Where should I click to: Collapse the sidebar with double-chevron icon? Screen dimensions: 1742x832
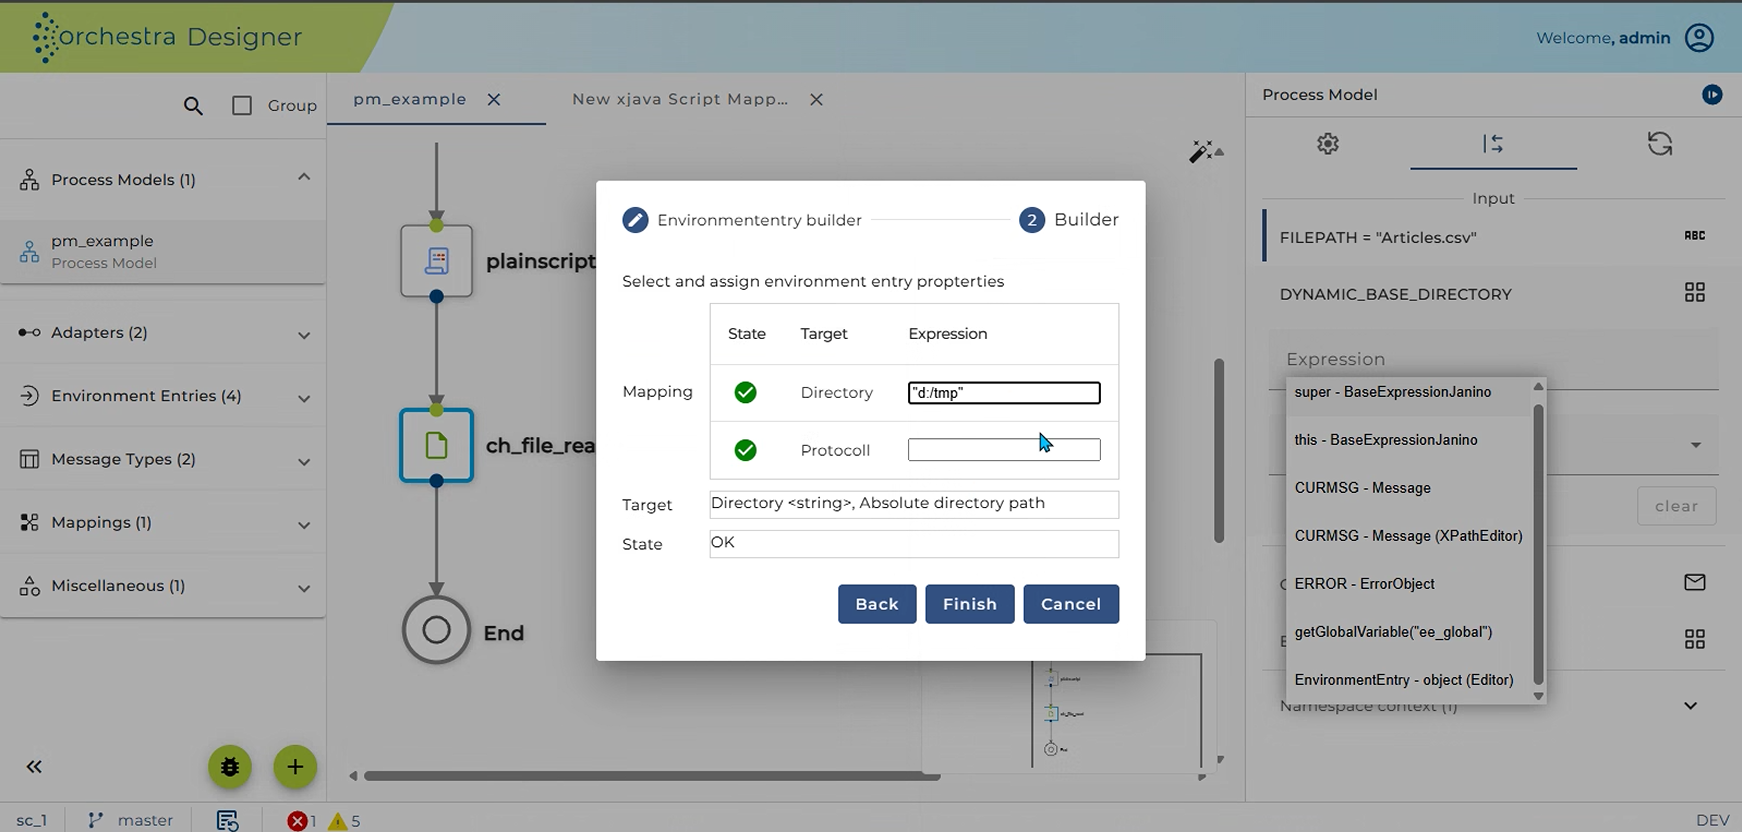pyautogui.click(x=34, y=767)
